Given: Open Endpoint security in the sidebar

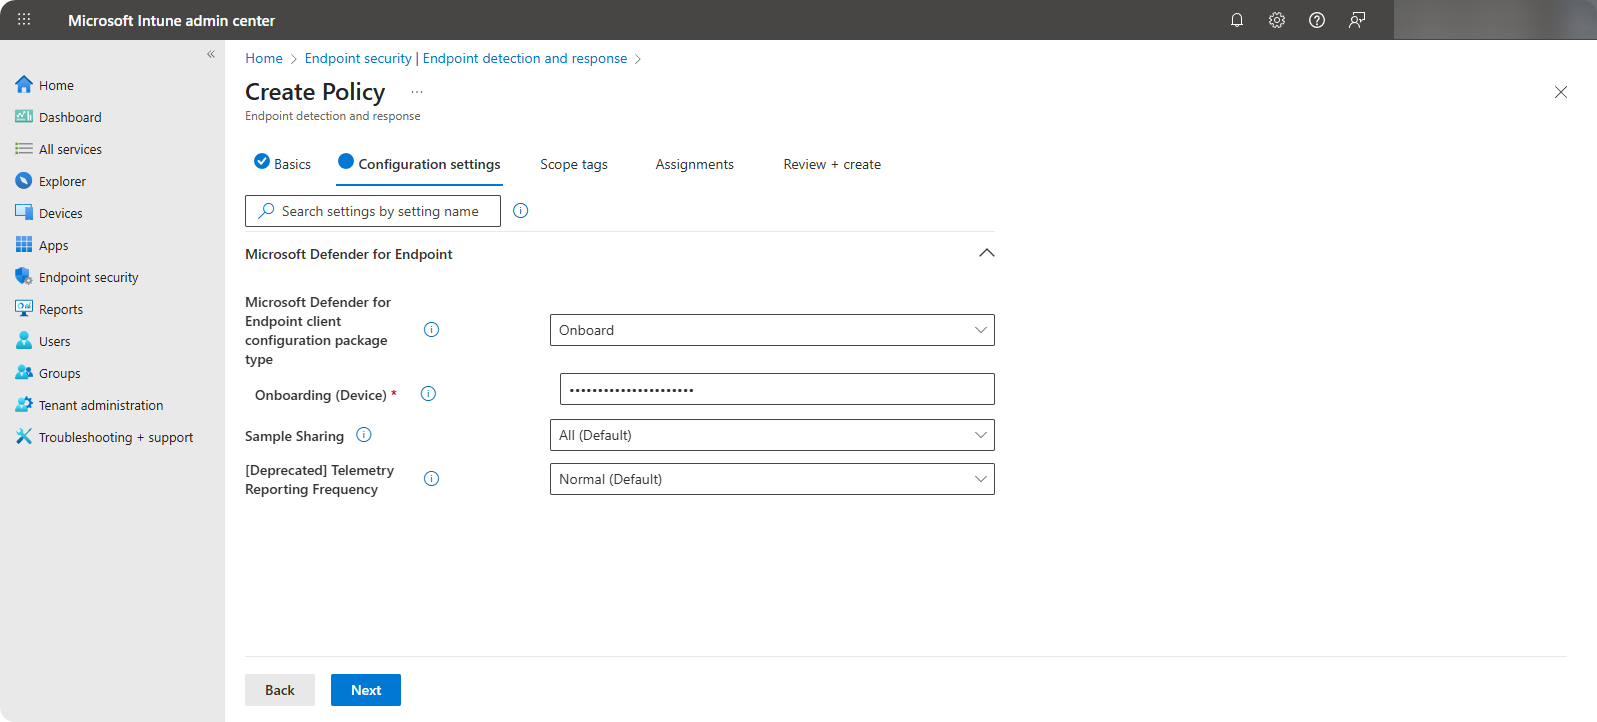Looking at the screenshot, I should pyautogui.click(x=88, y=277).
